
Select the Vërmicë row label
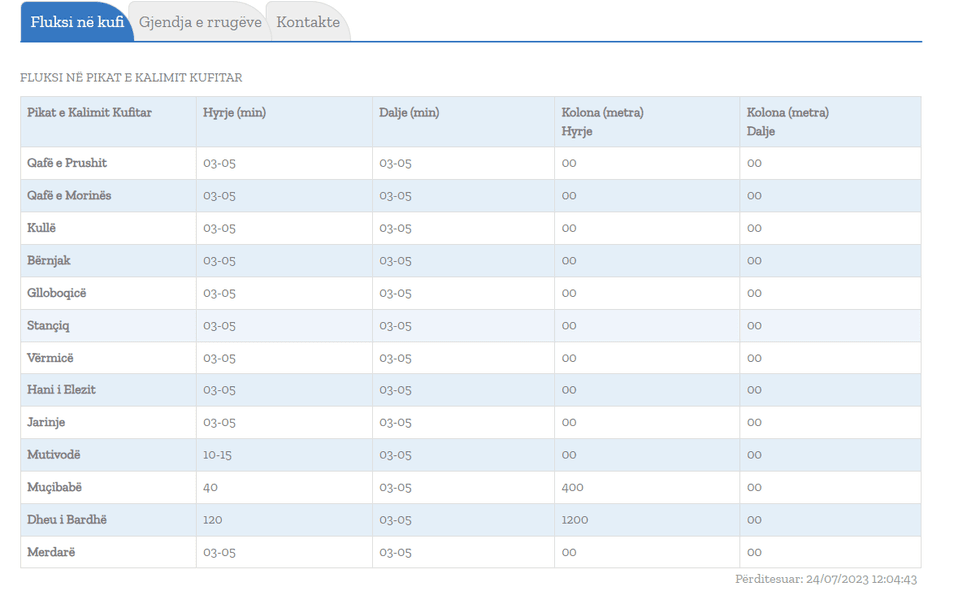point(50,358)
